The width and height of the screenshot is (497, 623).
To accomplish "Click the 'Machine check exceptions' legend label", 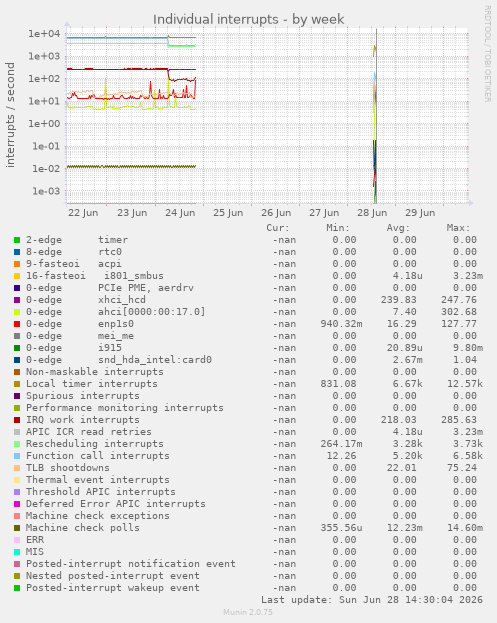I will [98, 516].
